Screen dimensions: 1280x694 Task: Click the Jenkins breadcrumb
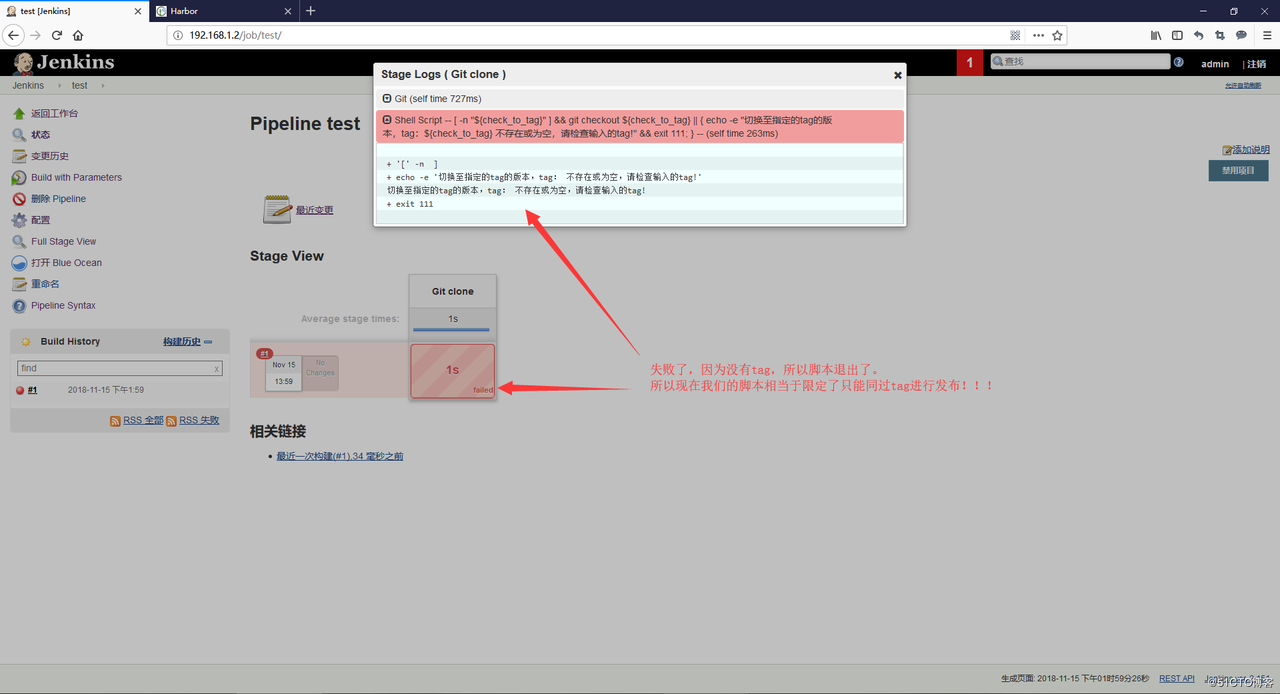pos(28,86)
